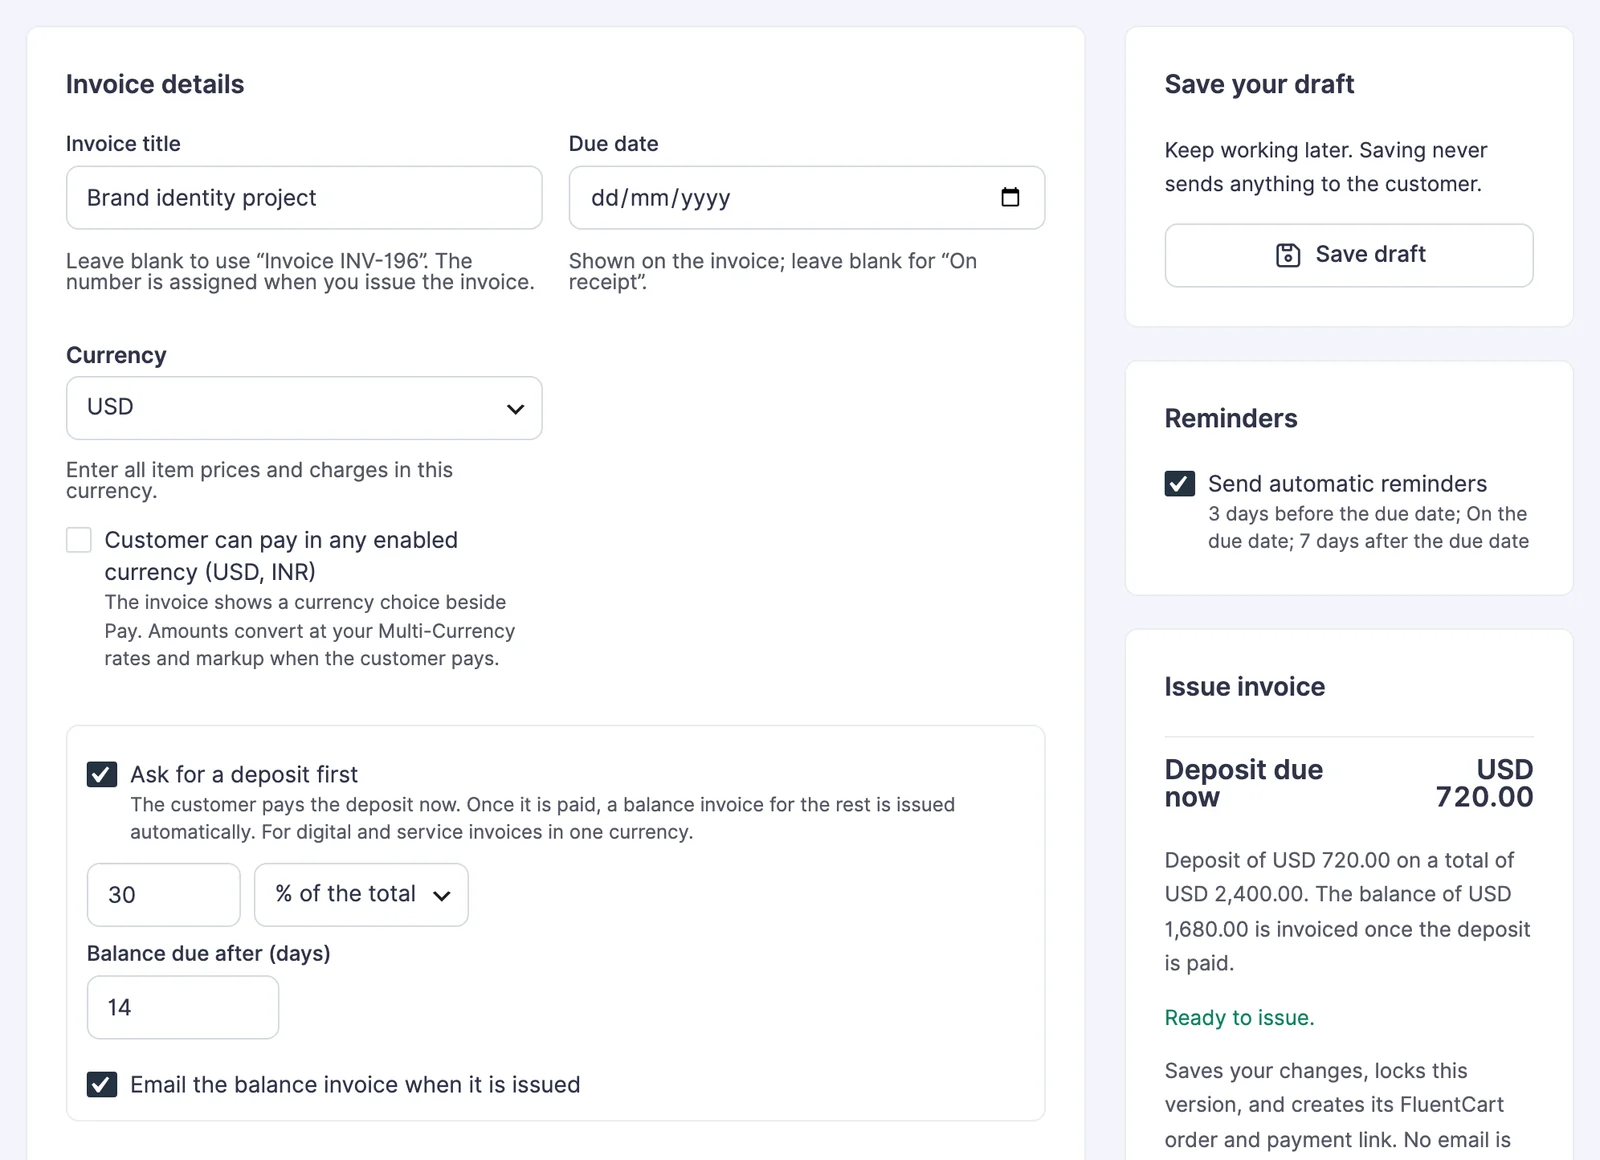Click the 'Issue invoice' heading
The height and width of the screenshot is (1160, 1600).
click(1245, 687)
